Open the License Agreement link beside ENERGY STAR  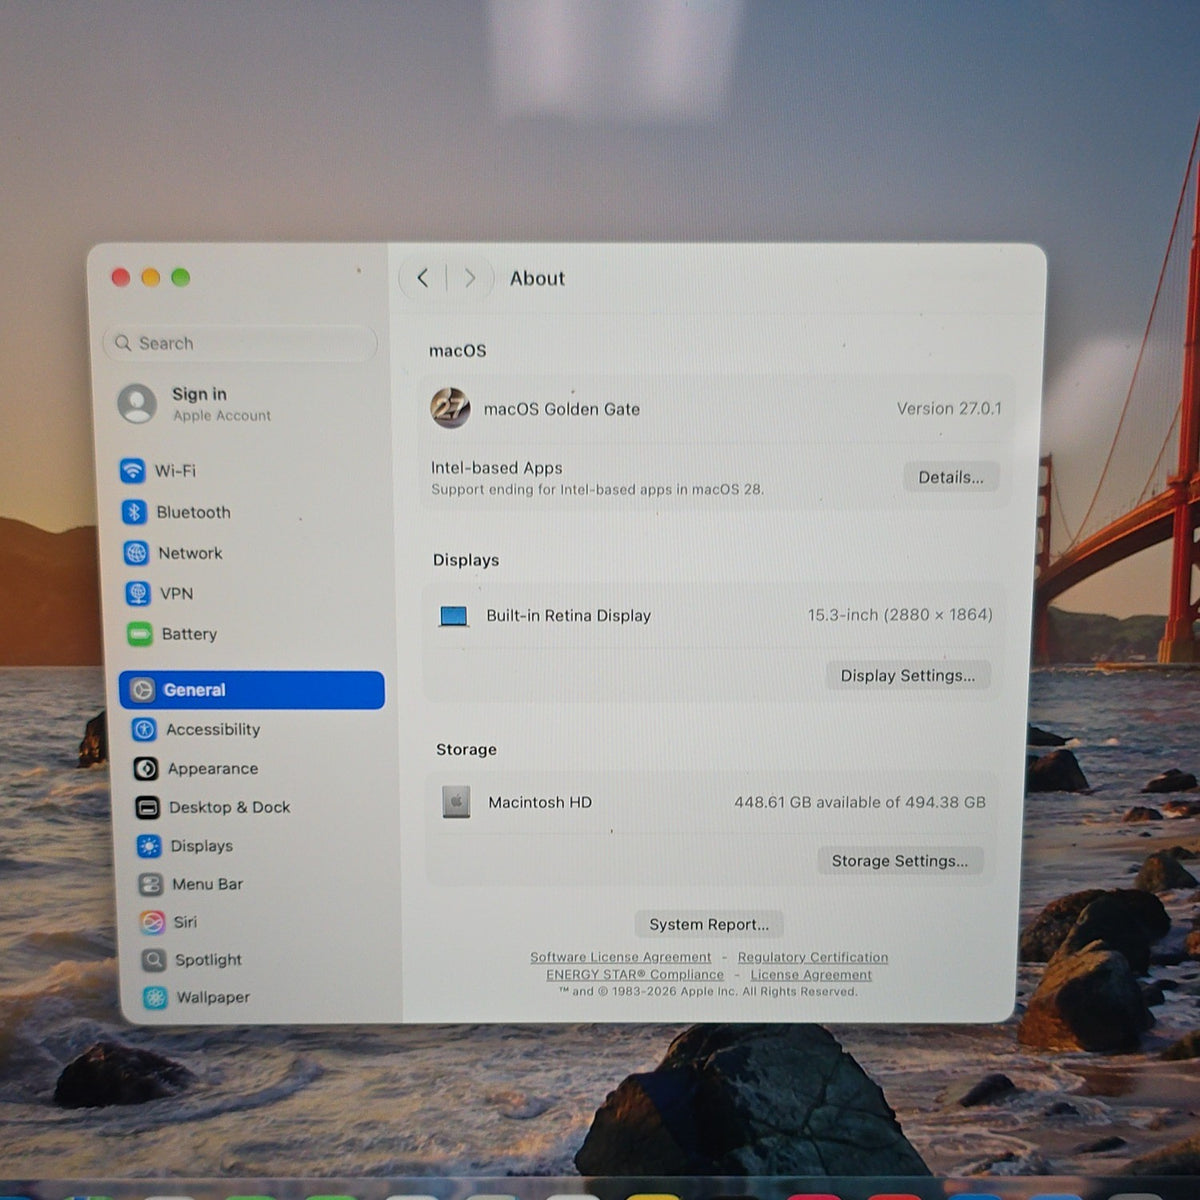[x=811, y=975]
